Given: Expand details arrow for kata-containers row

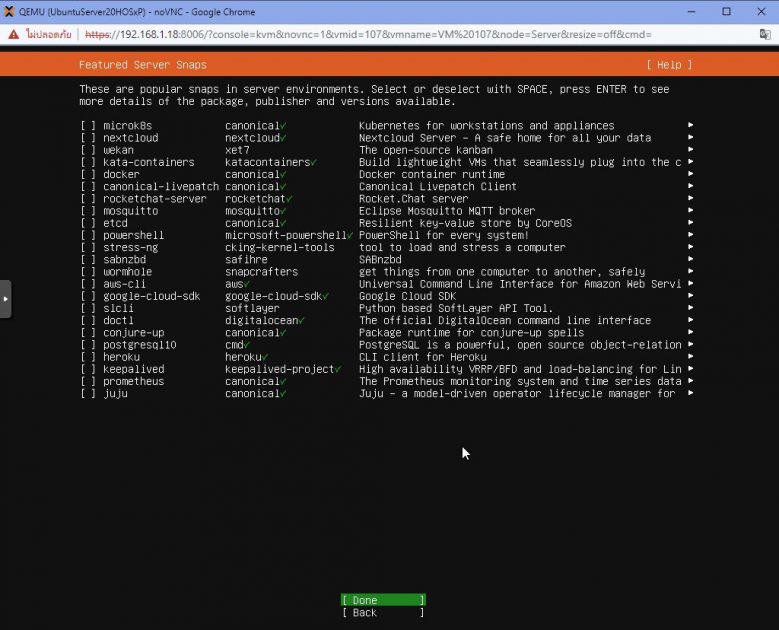Looking at the screenshot, I should click(x=690, y=161).
